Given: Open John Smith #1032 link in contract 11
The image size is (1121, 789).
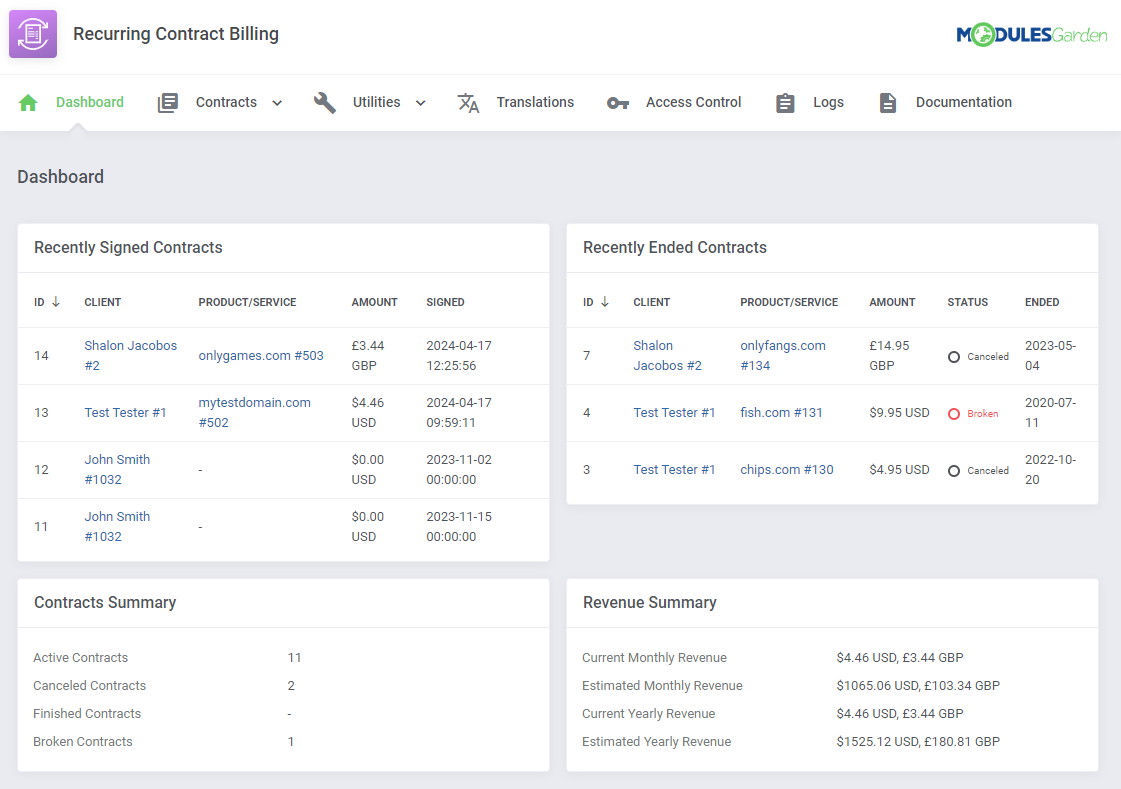Looking at the screenshot, I should [x=117, y=527].
